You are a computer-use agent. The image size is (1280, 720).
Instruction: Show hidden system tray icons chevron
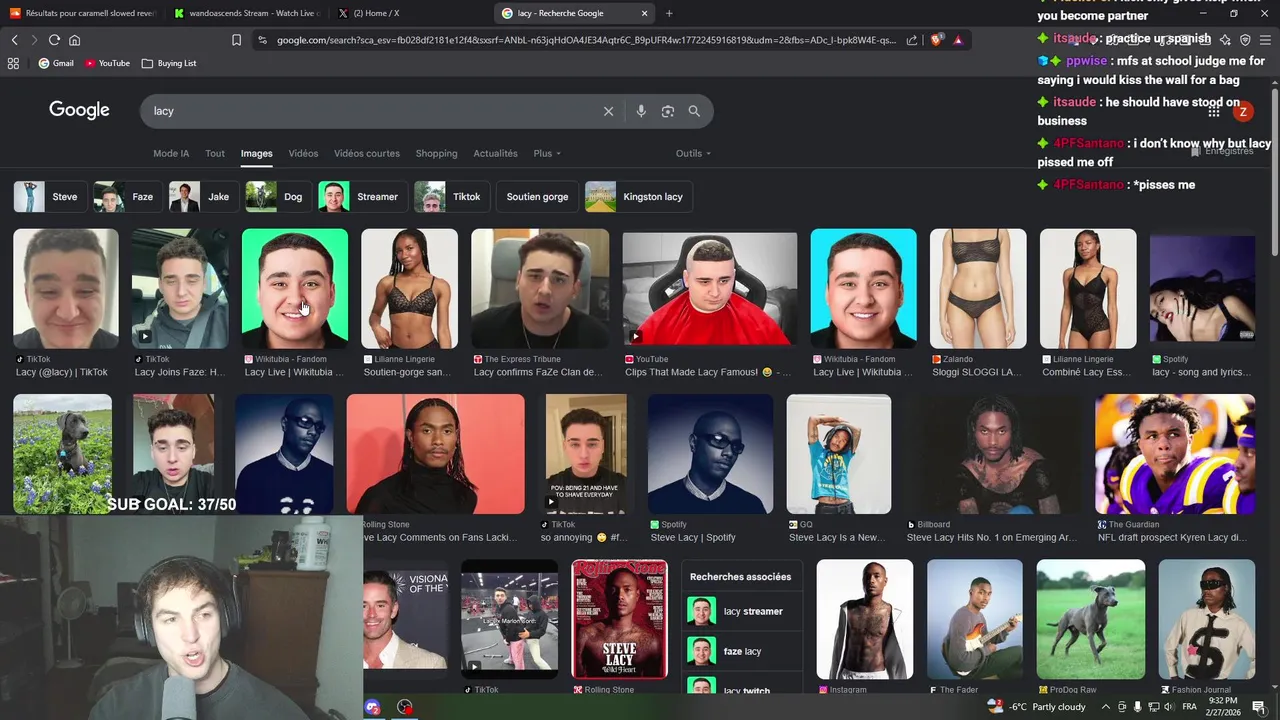1107,707
